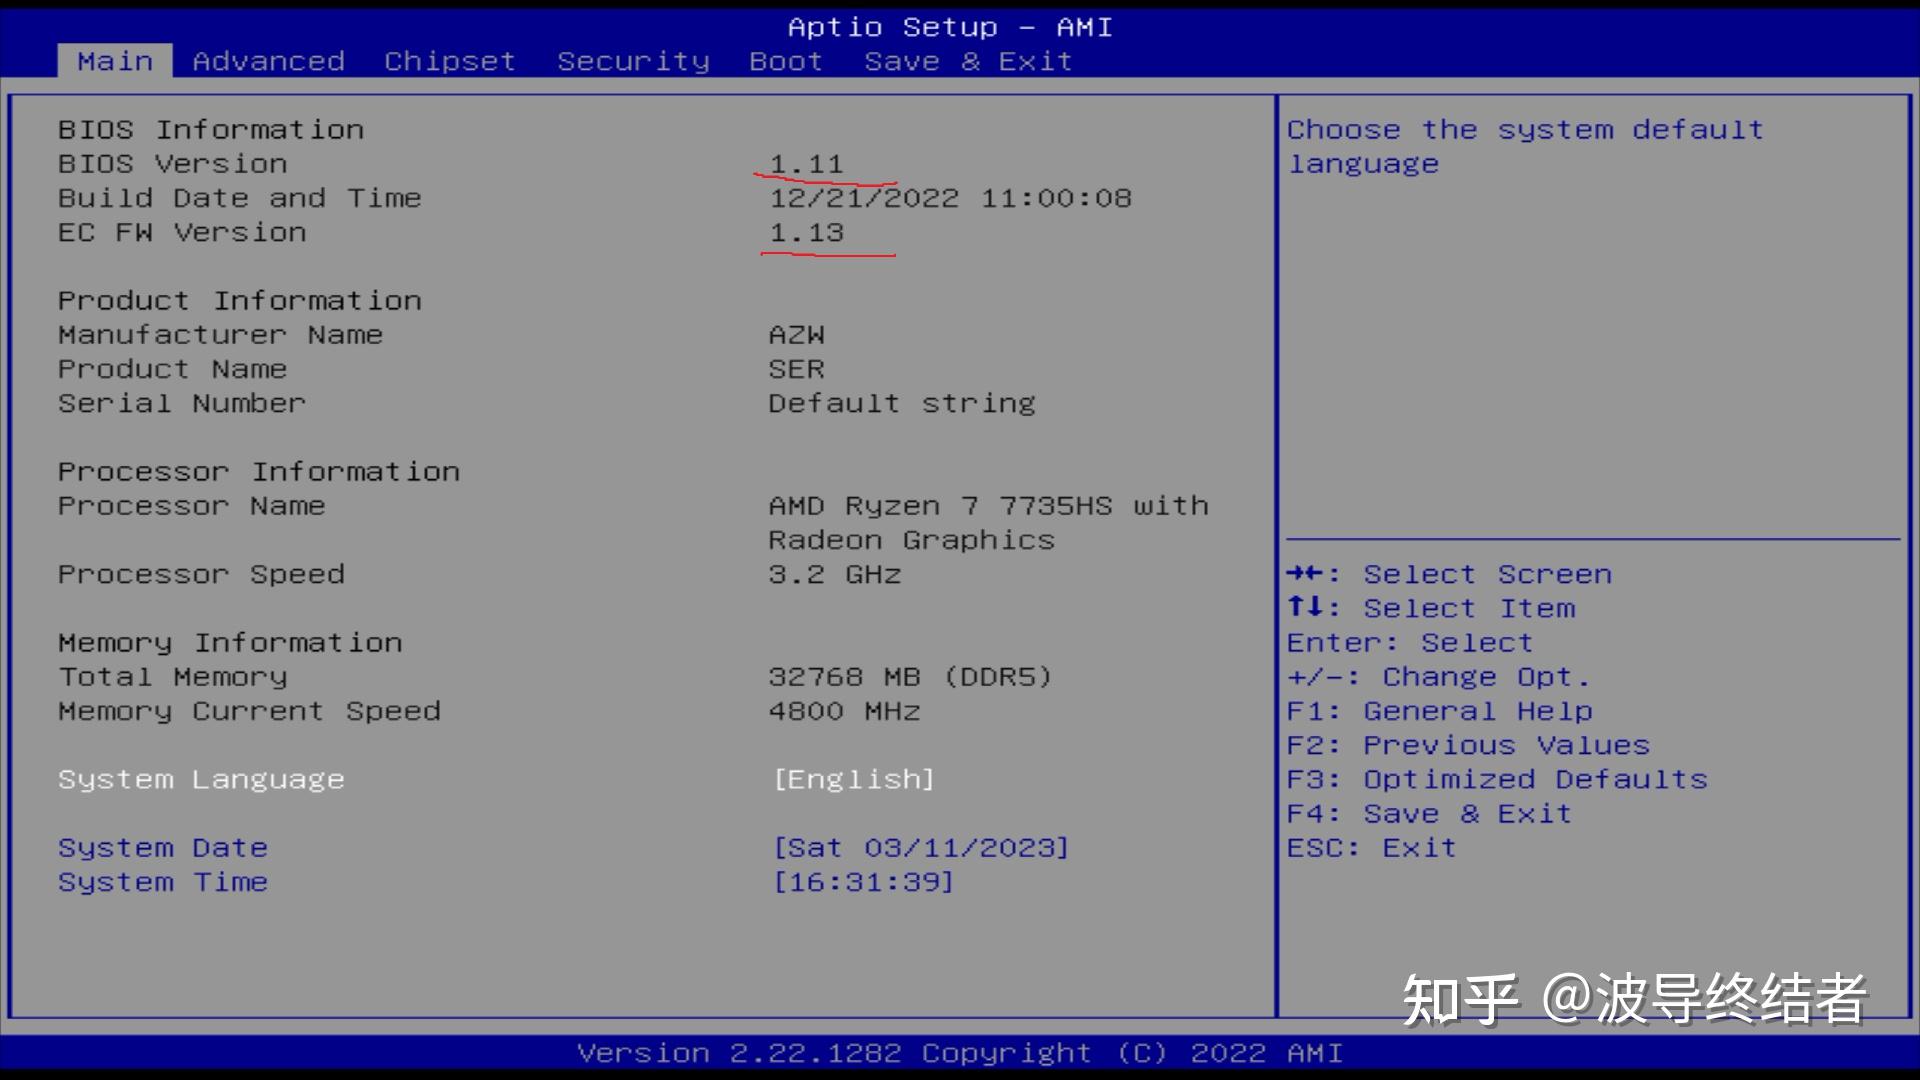Switch to the Boot tab

click(786, 61)
